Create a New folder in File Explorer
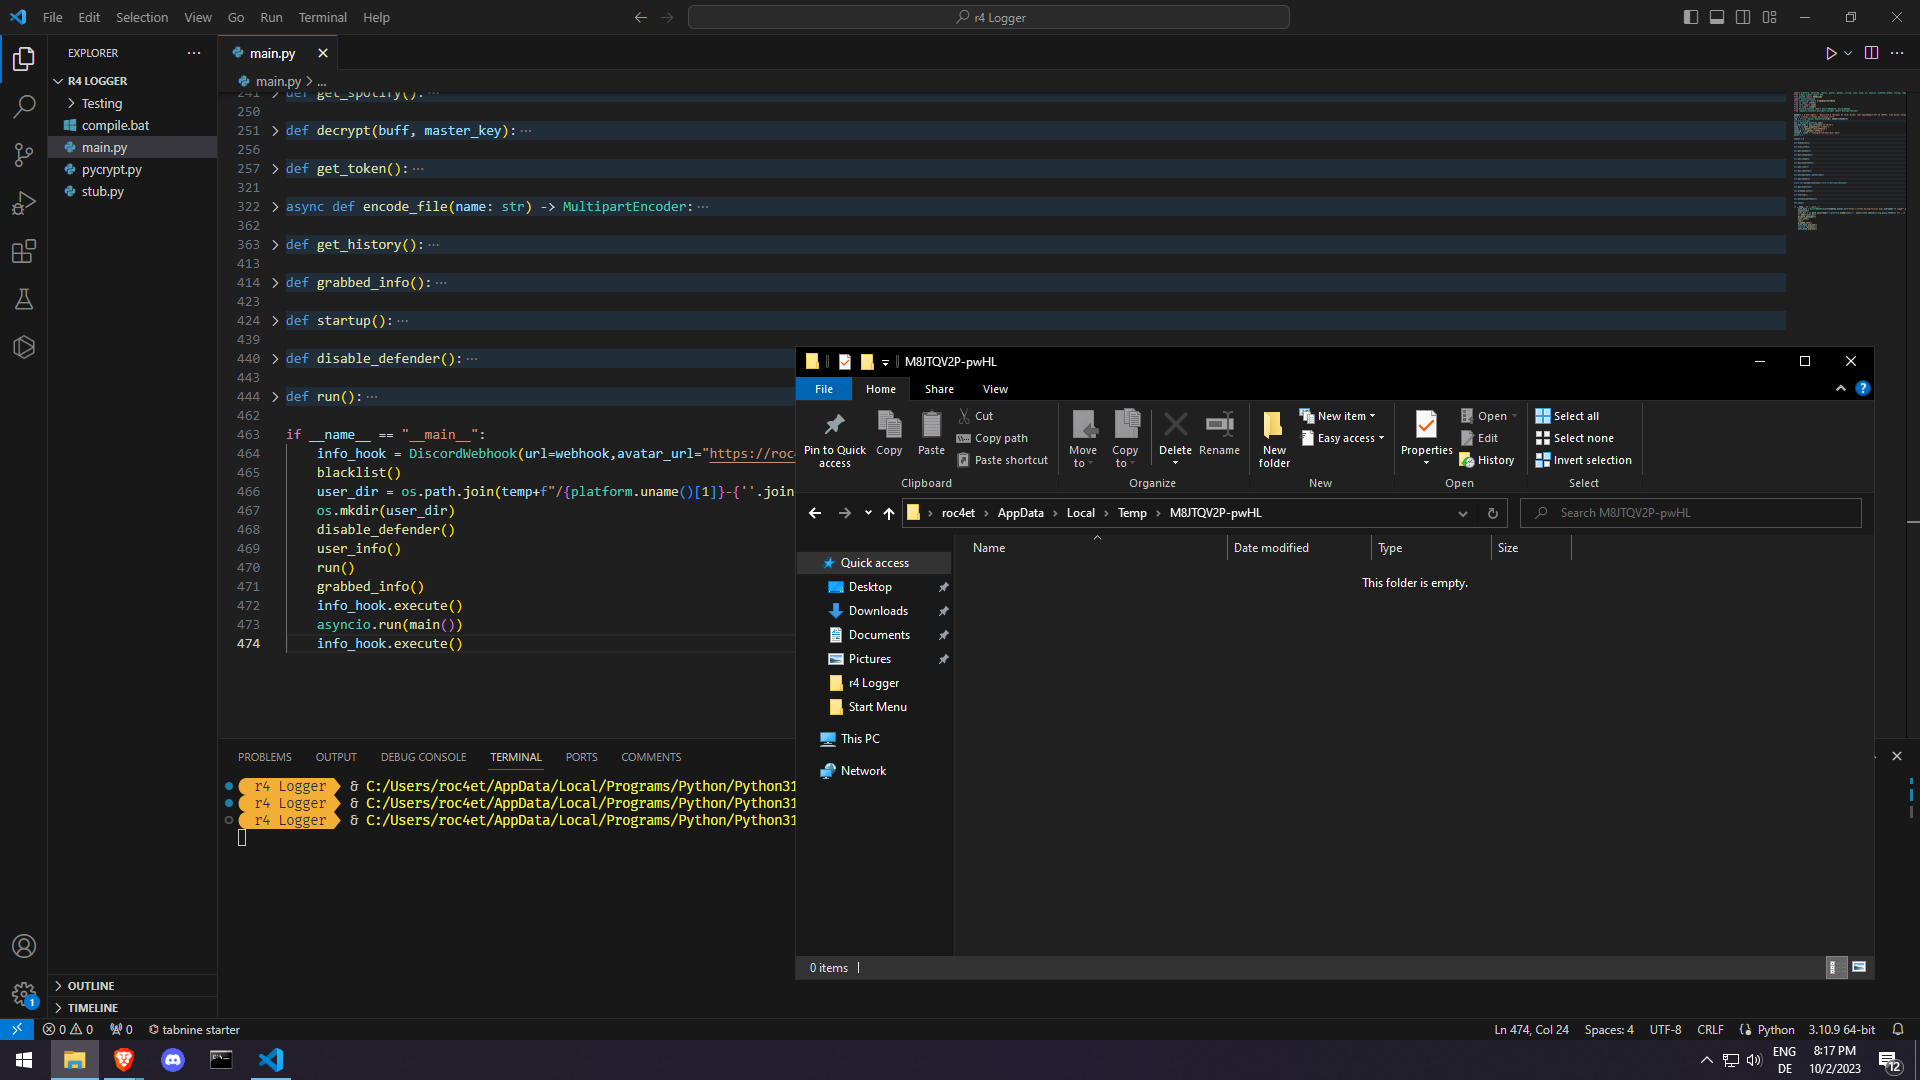Image resolution: width=1920 pixels, height=1080 pixels. pos(1274,439)
